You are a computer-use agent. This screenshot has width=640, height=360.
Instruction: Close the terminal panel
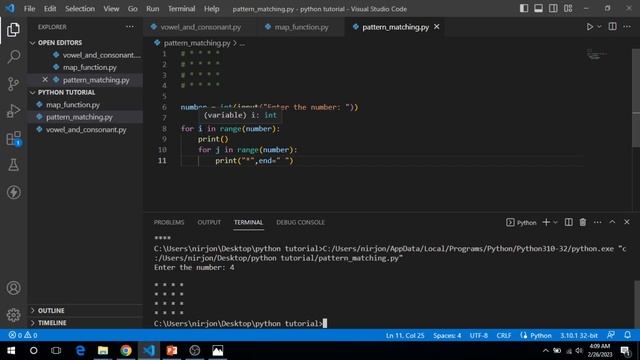click(x=627, y=222)
